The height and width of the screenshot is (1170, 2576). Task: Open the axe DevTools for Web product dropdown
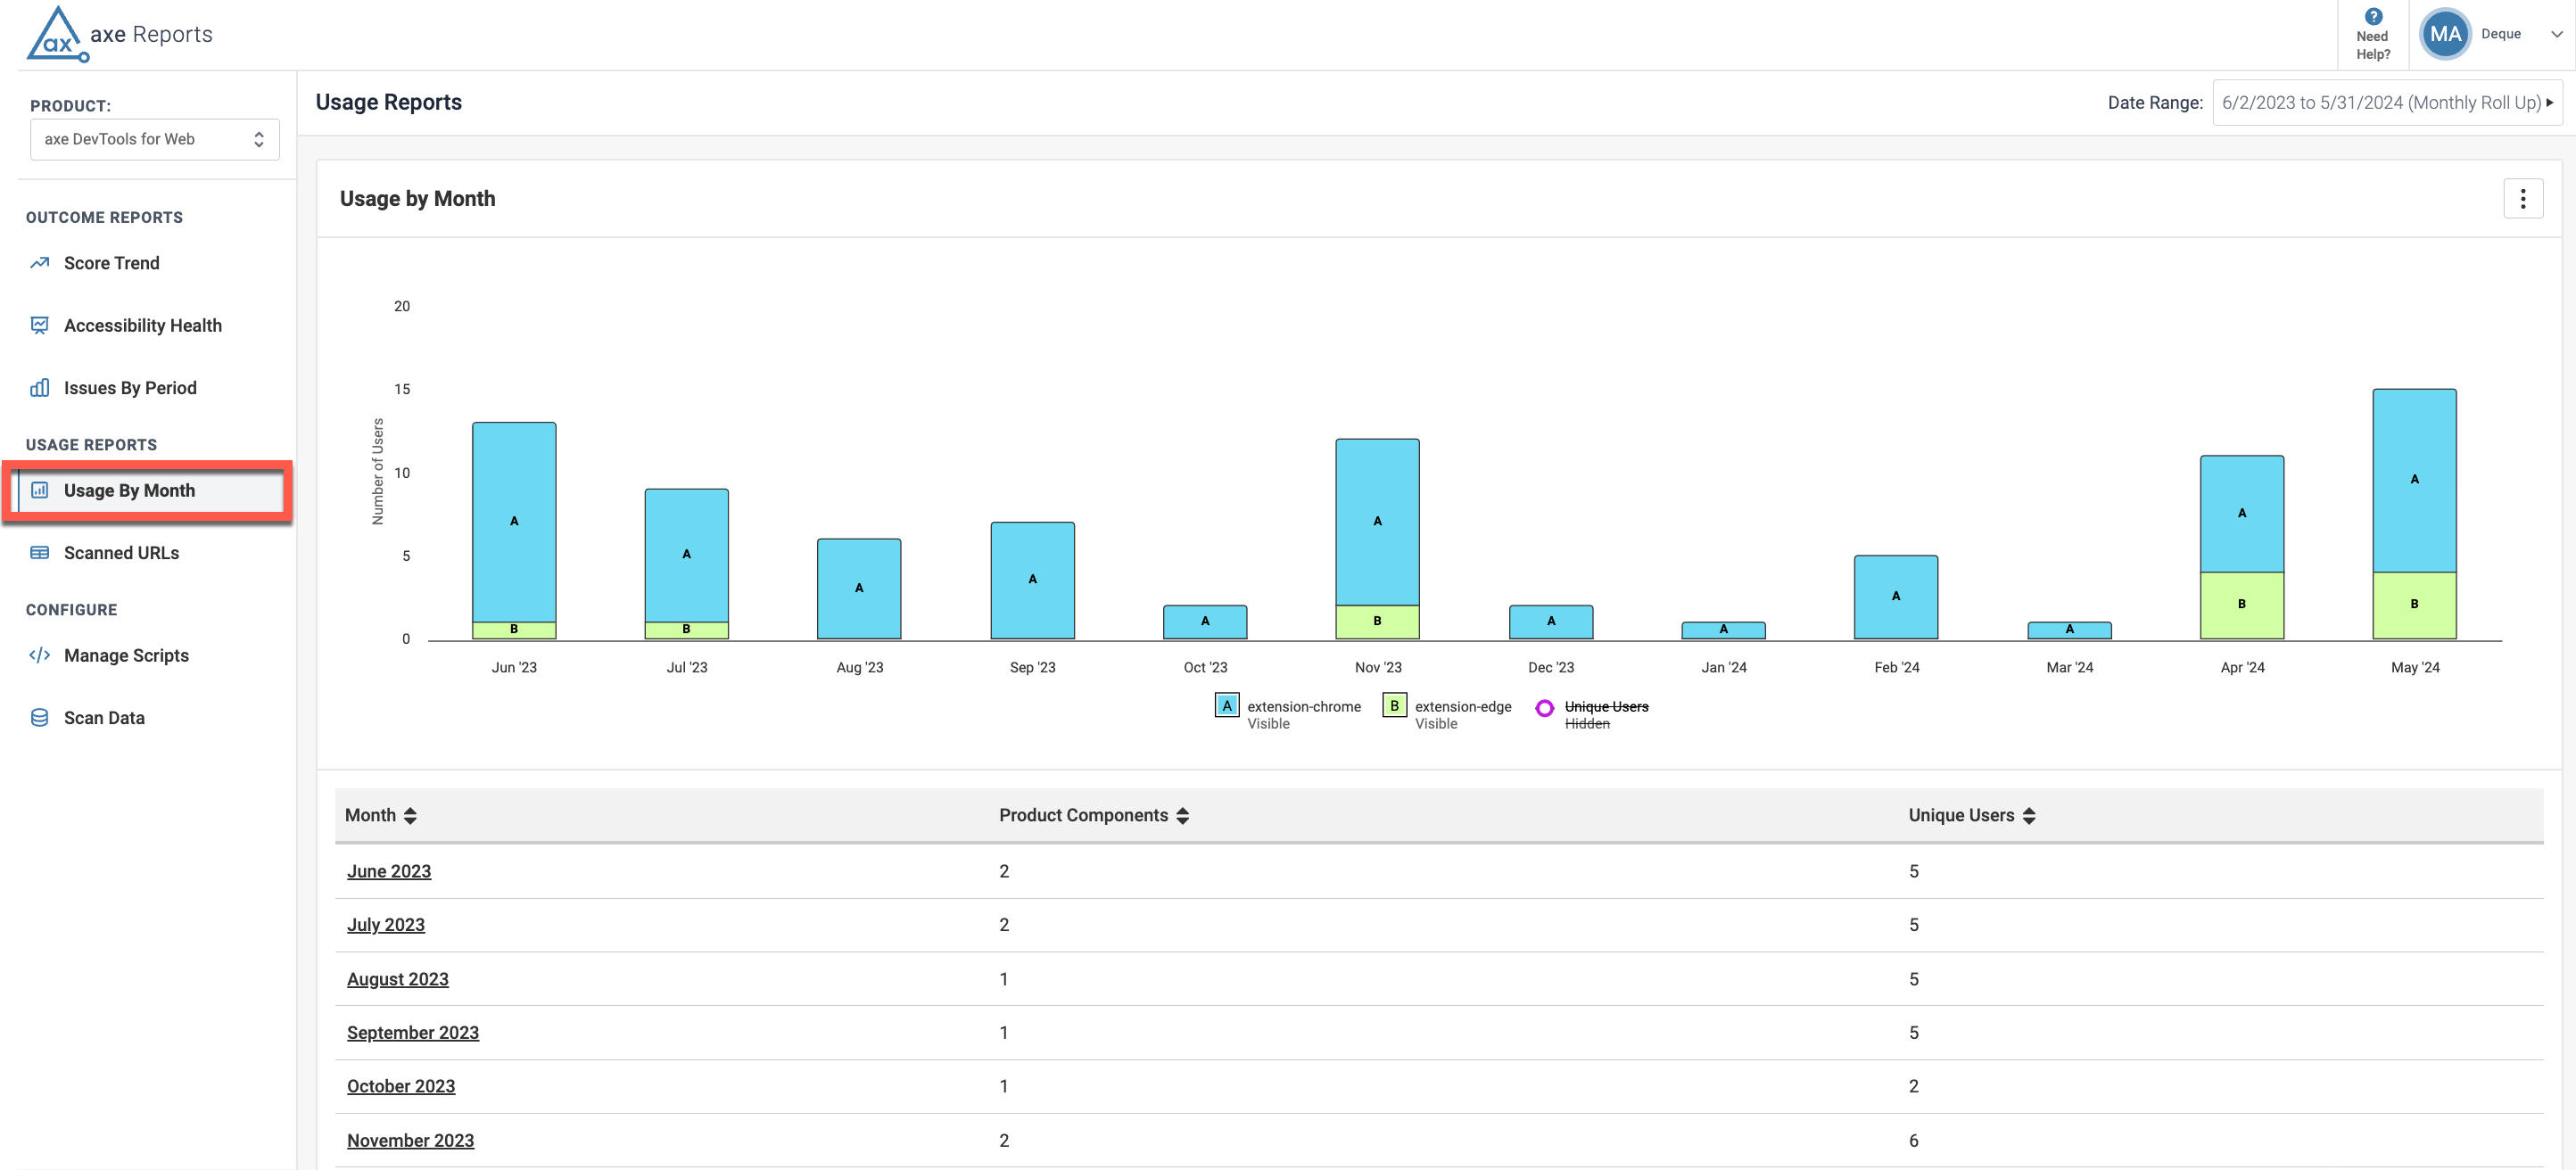(154, 139)
